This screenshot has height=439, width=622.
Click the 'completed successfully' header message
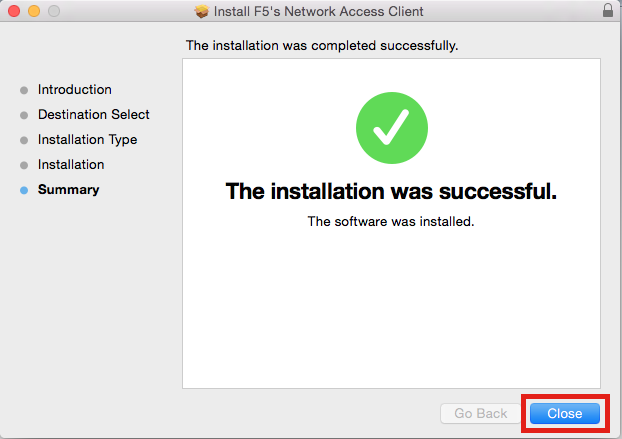[x=322, y=46]
